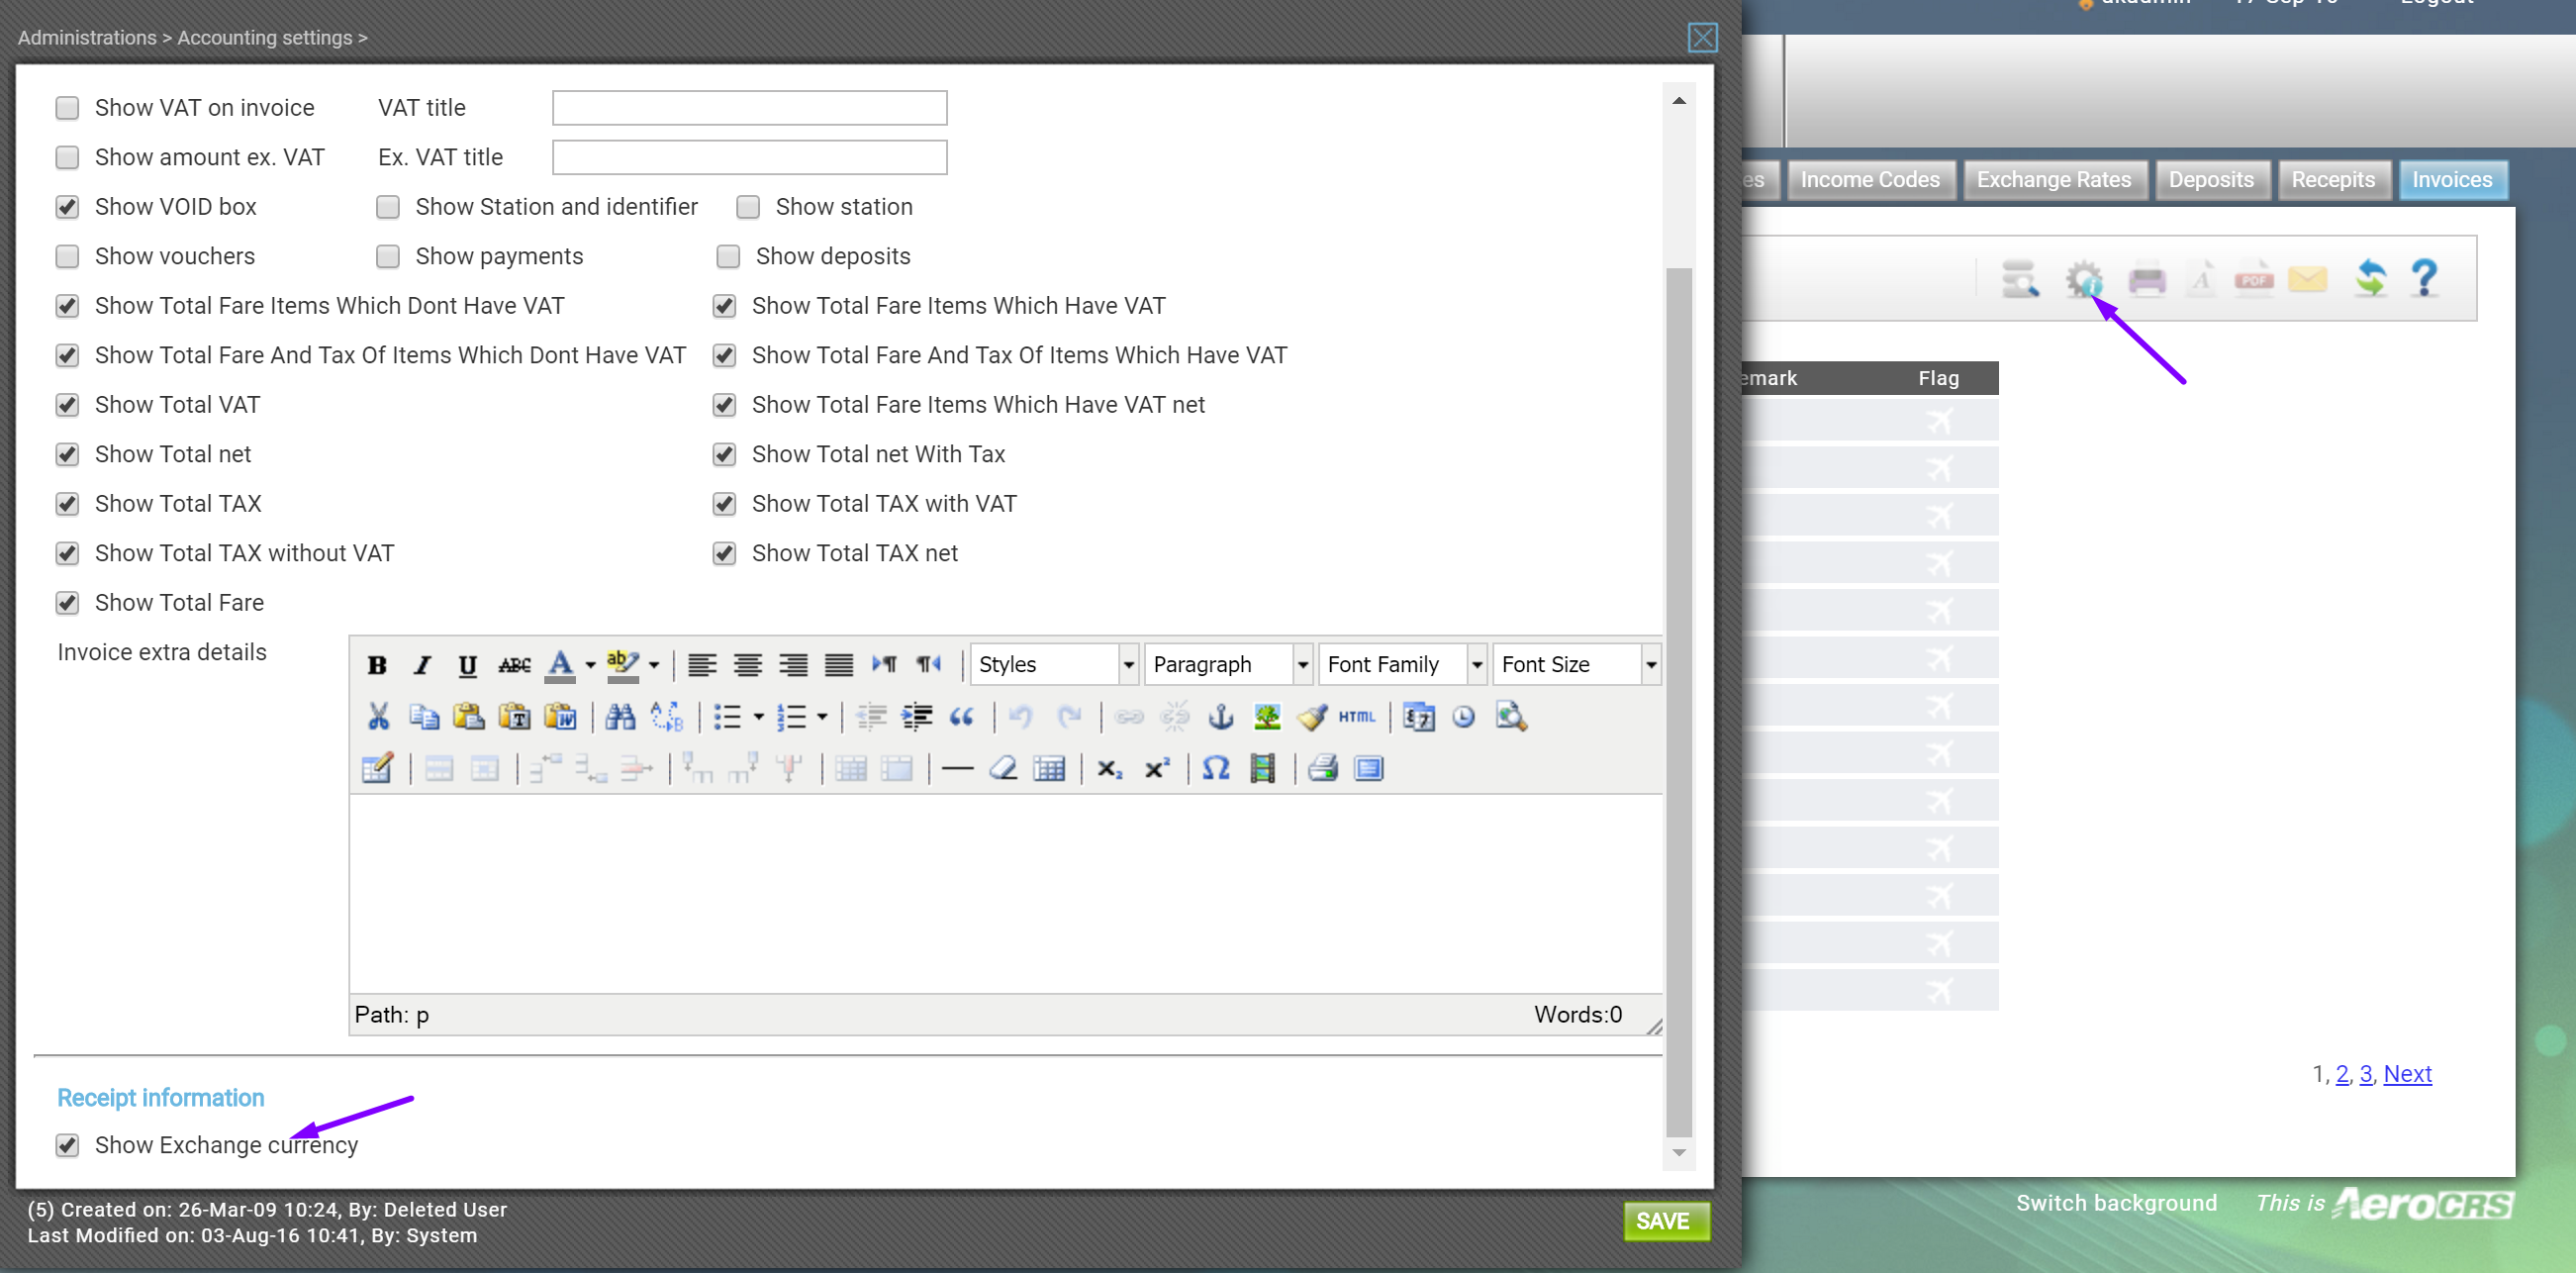
Task: Open the Font Size dropdown
Action: point(1577,665)
